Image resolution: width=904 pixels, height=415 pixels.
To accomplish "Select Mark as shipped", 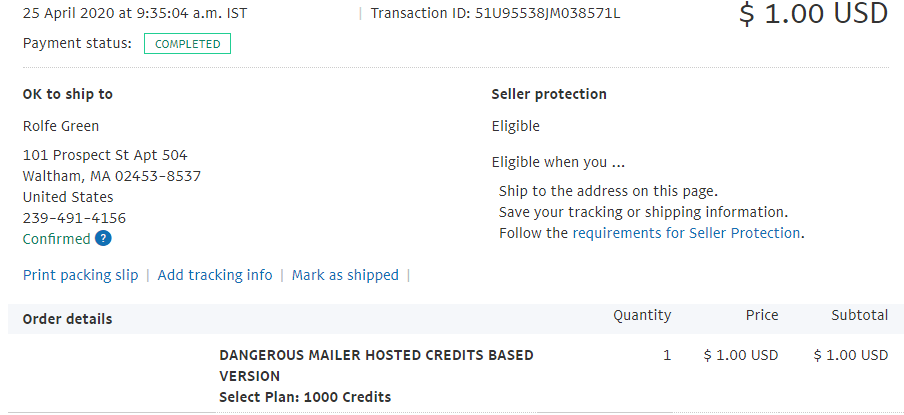I will 345,275.
